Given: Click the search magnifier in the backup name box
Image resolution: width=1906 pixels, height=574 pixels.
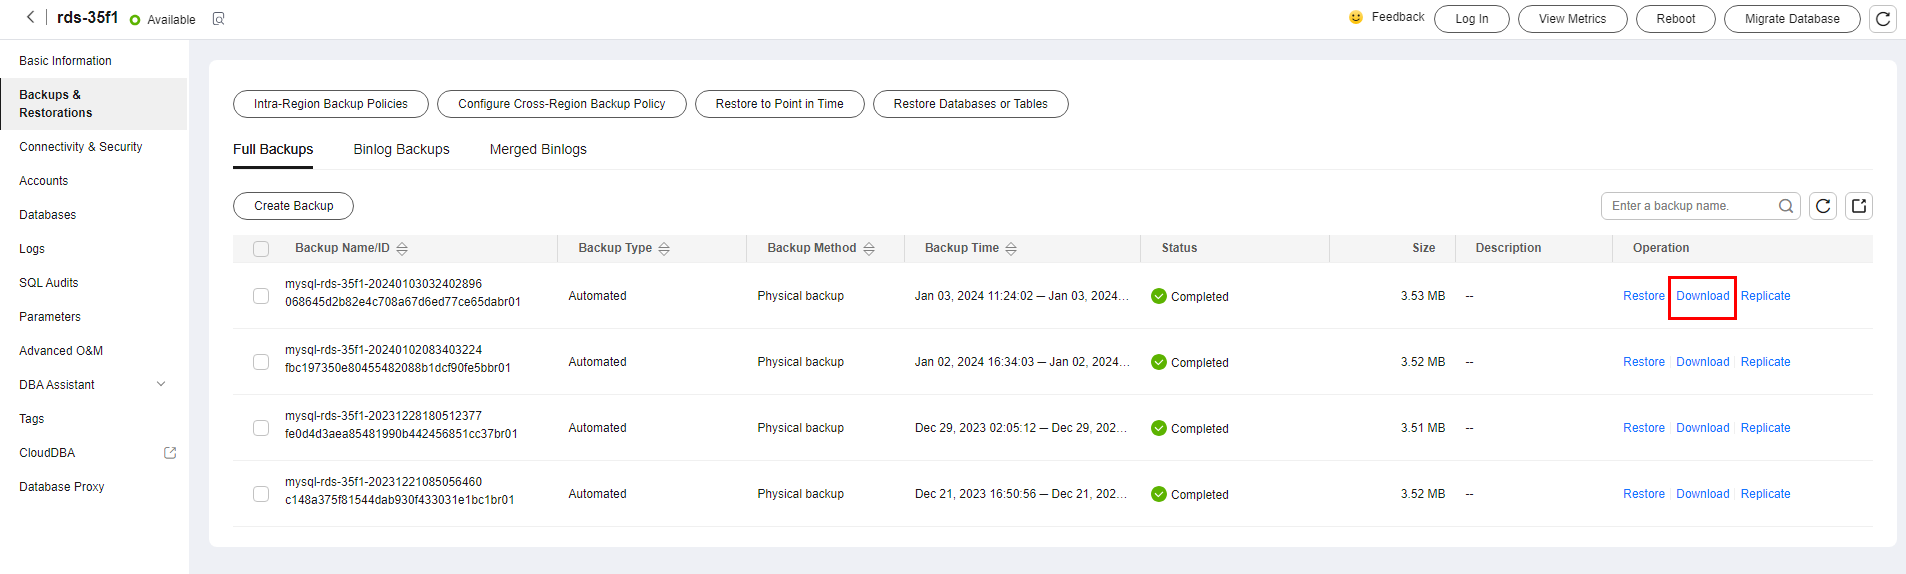Looking at the screenshot, I should click(x=1786, y=206).
